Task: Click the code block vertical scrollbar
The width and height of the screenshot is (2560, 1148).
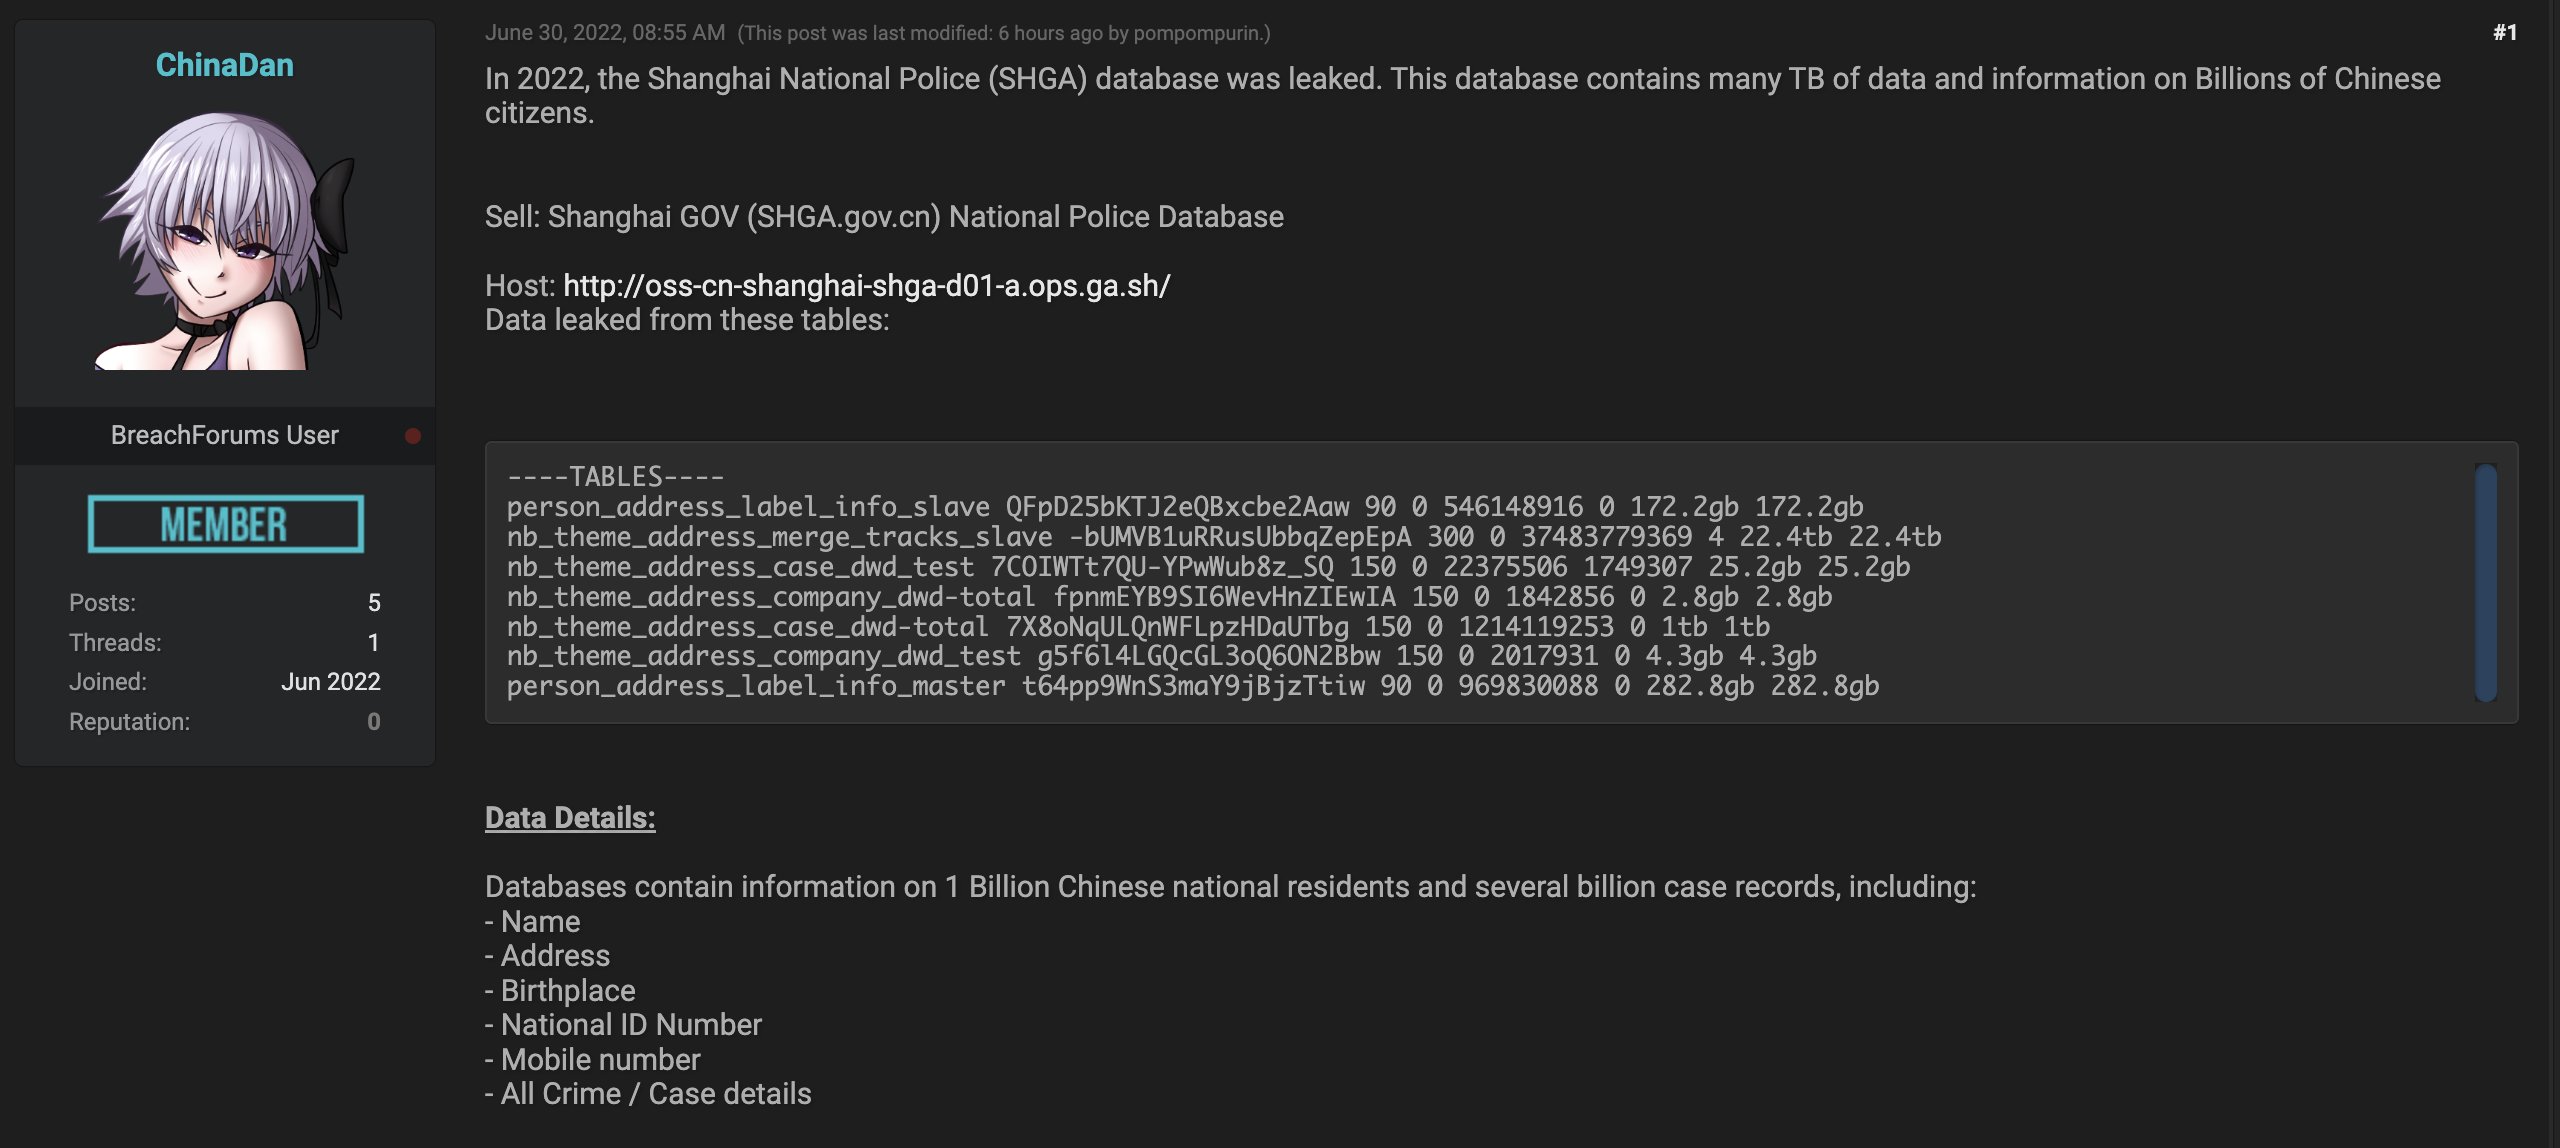Action: (x=2486, y=582)
